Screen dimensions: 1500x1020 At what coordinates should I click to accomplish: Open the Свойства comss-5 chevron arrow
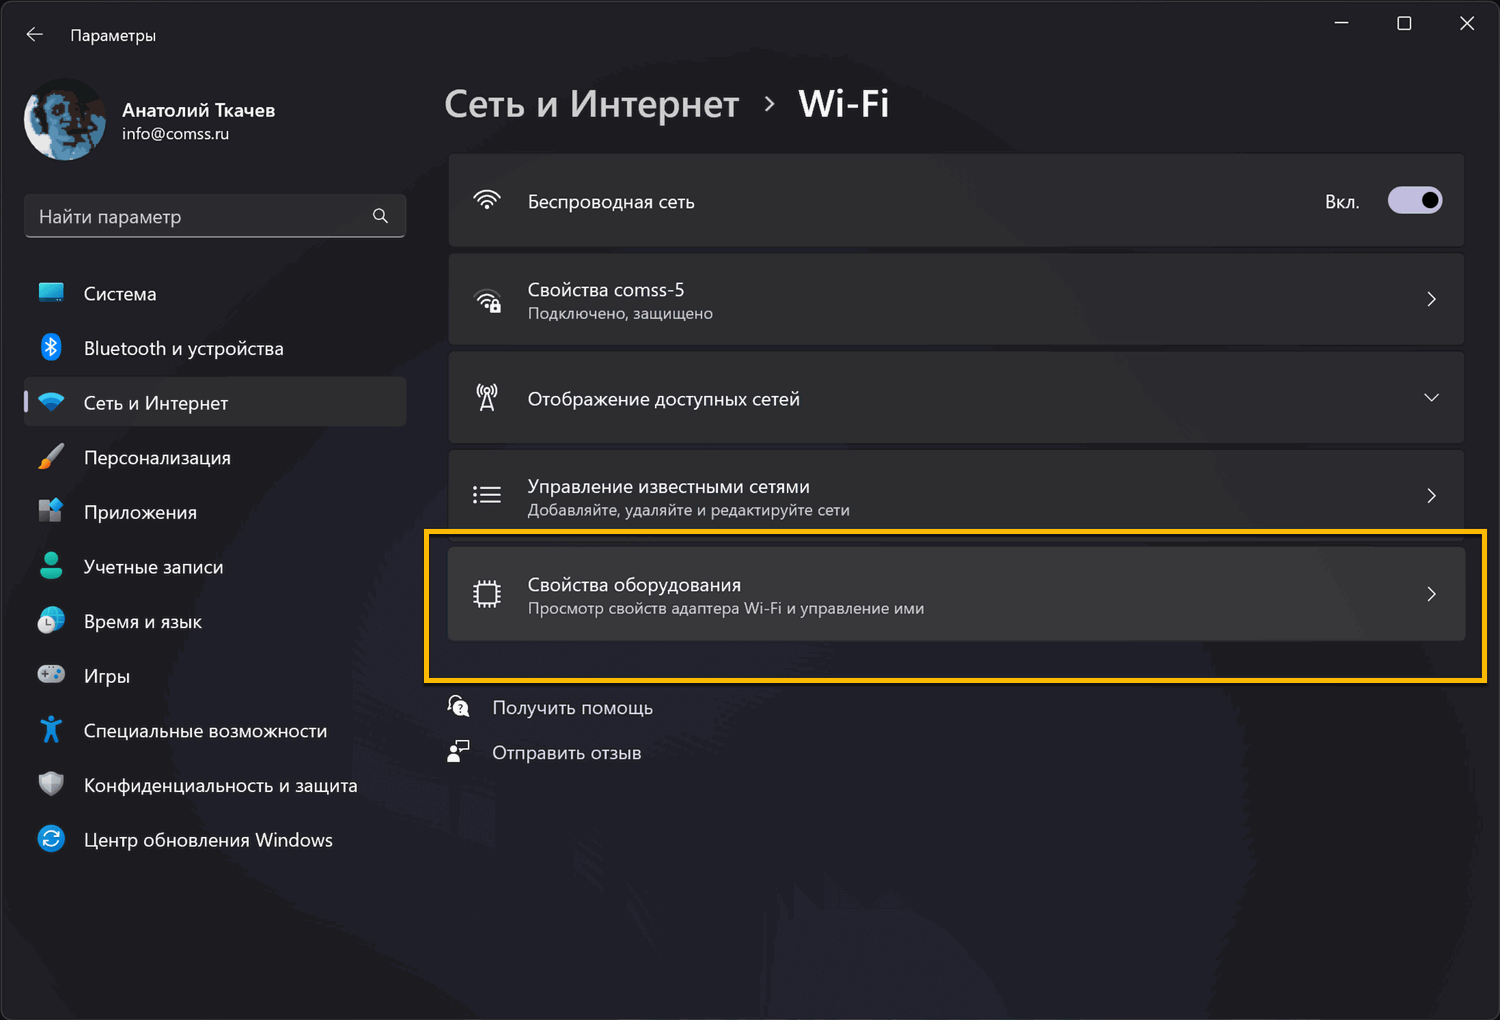(1431, 299)
